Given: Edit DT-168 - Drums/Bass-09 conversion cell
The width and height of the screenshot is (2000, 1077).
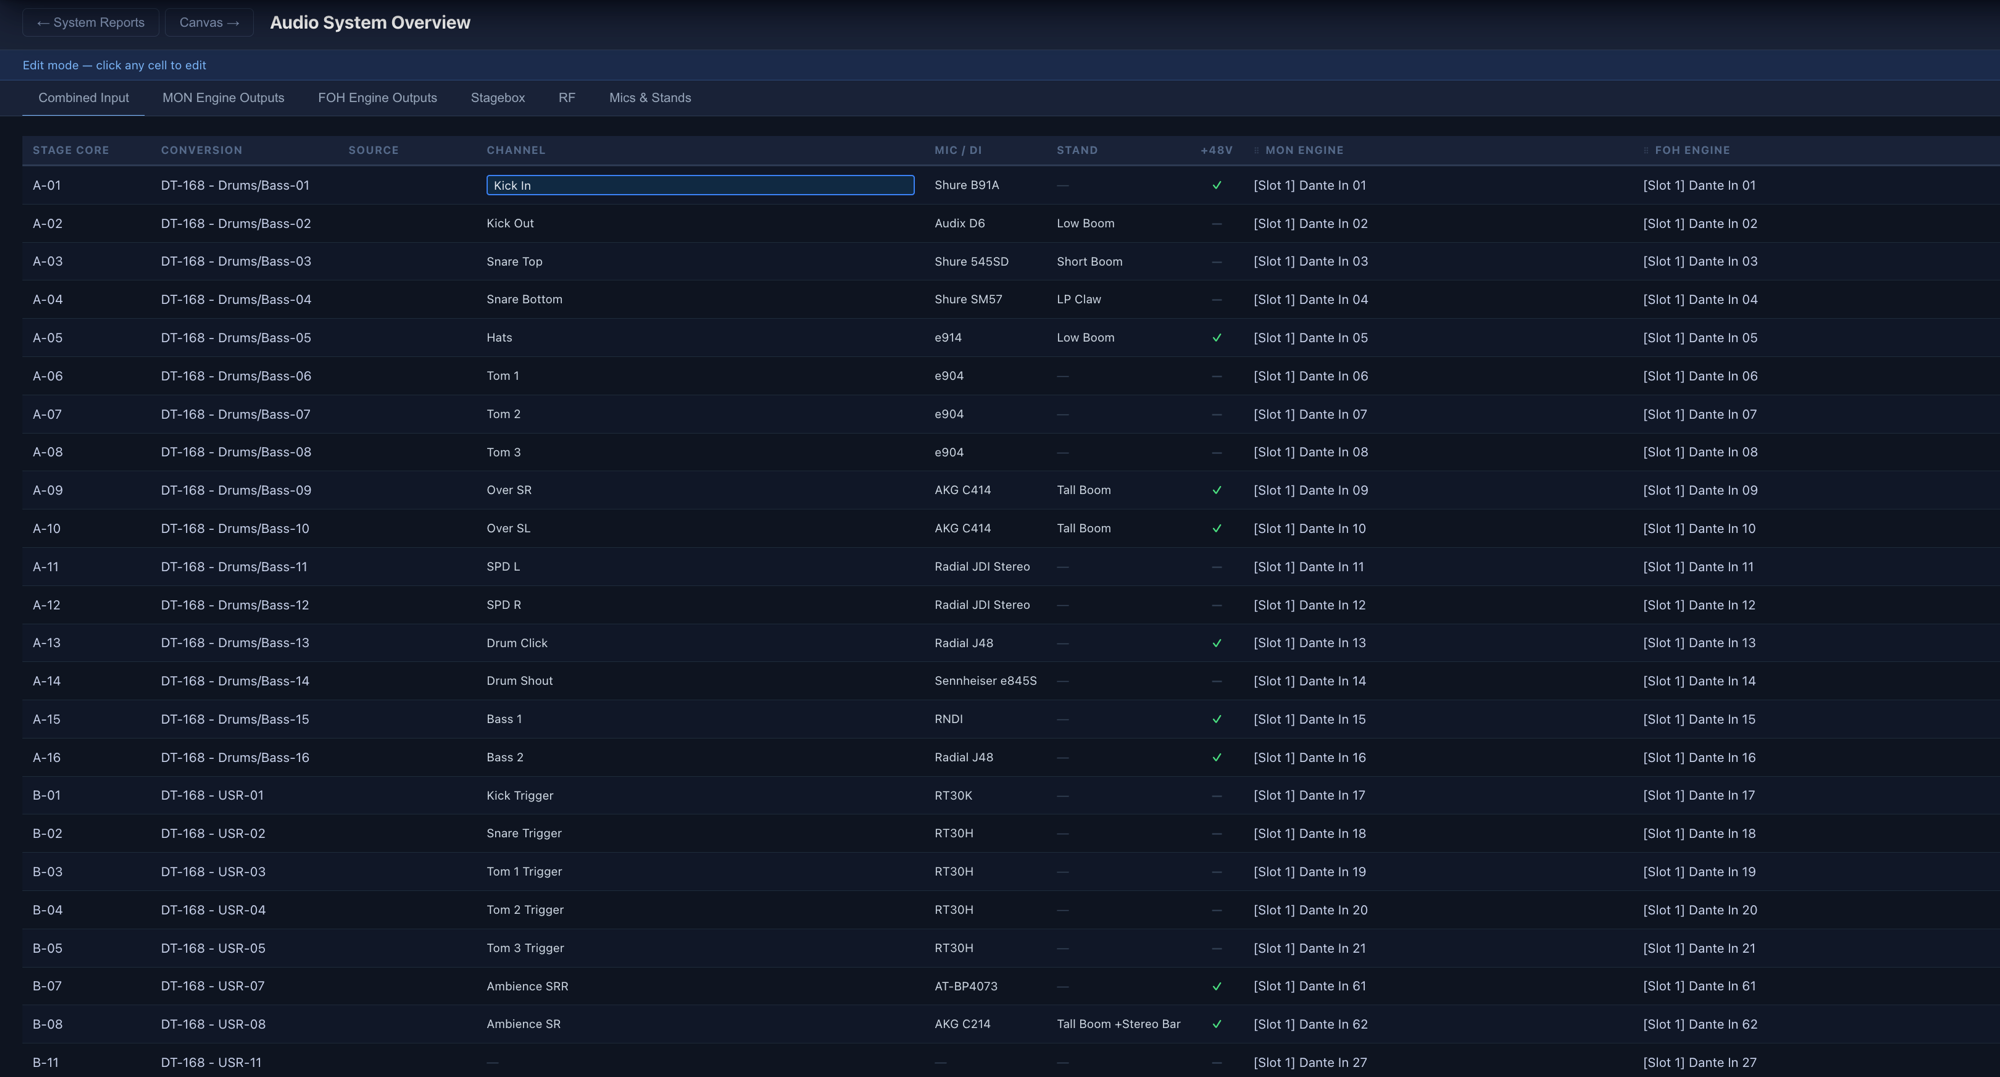Looking at the screenshot, I should [236, 490].
